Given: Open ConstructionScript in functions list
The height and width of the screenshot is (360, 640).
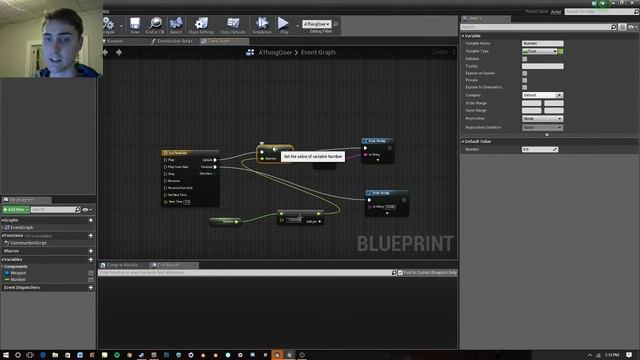Looking at the screenshot, I should (x=28, y=243).
